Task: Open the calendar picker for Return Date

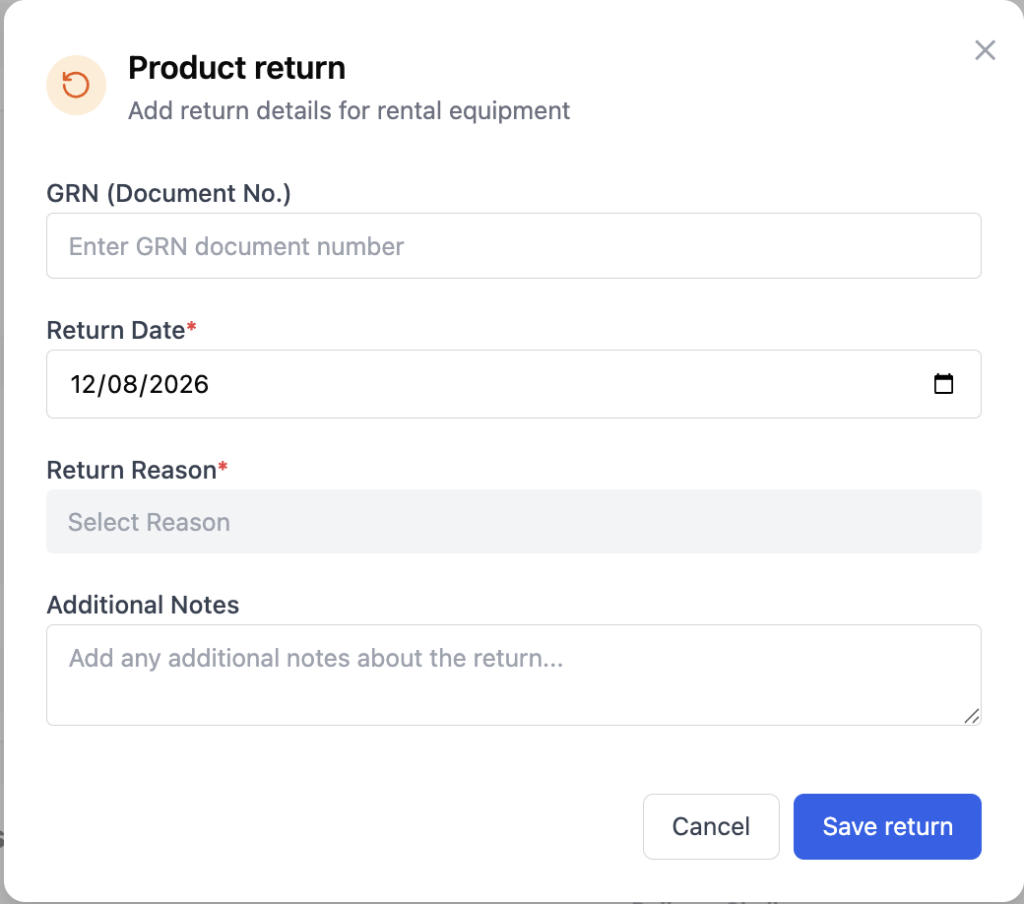Action: [943, 384]
